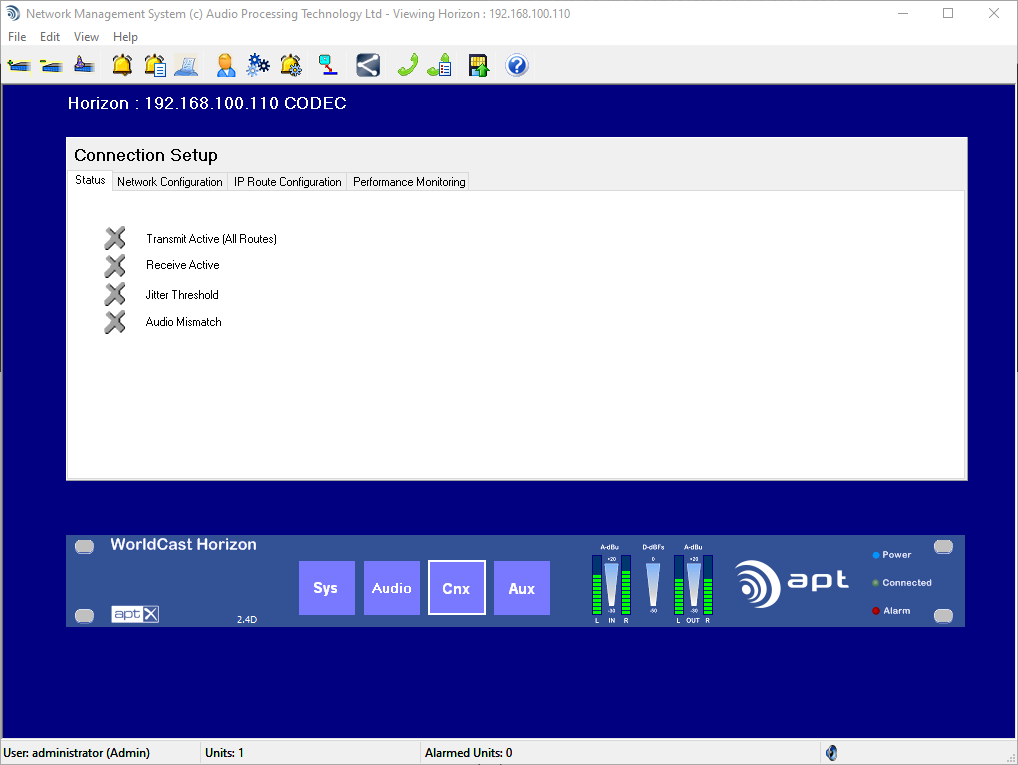Click the yellow alarm bell icon

pos(122,66)
